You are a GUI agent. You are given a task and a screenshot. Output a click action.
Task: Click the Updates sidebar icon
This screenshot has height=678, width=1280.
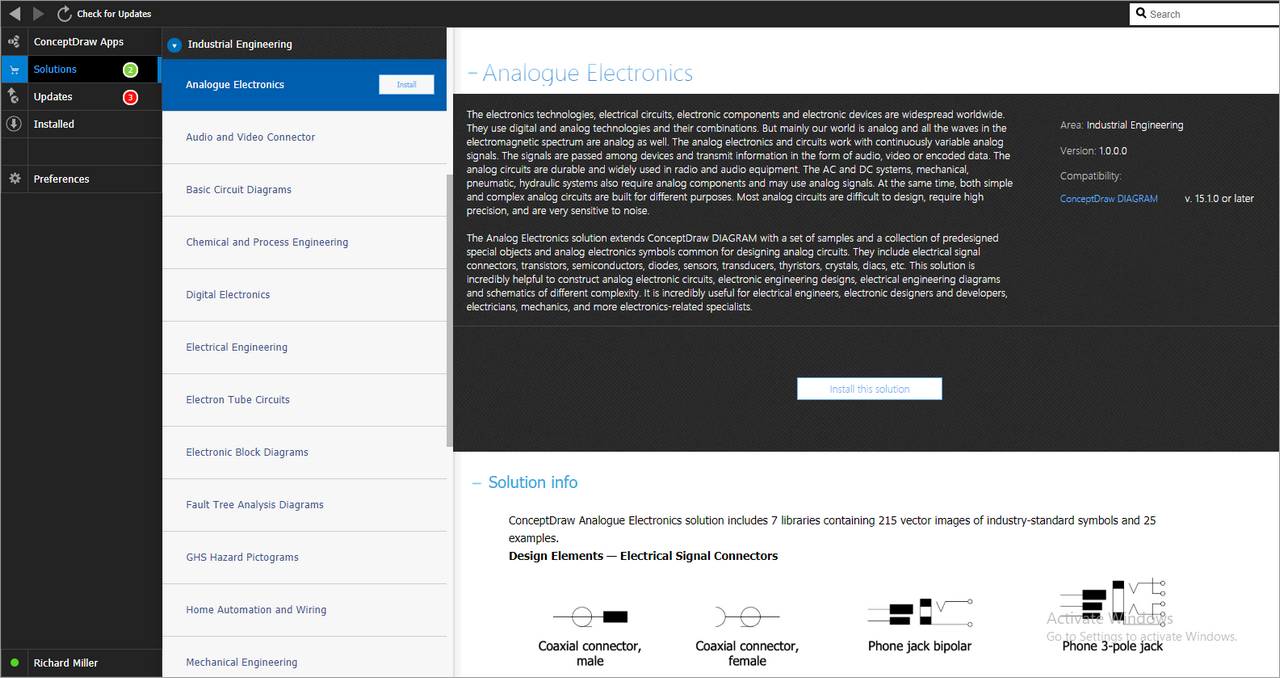coord(14,97)
